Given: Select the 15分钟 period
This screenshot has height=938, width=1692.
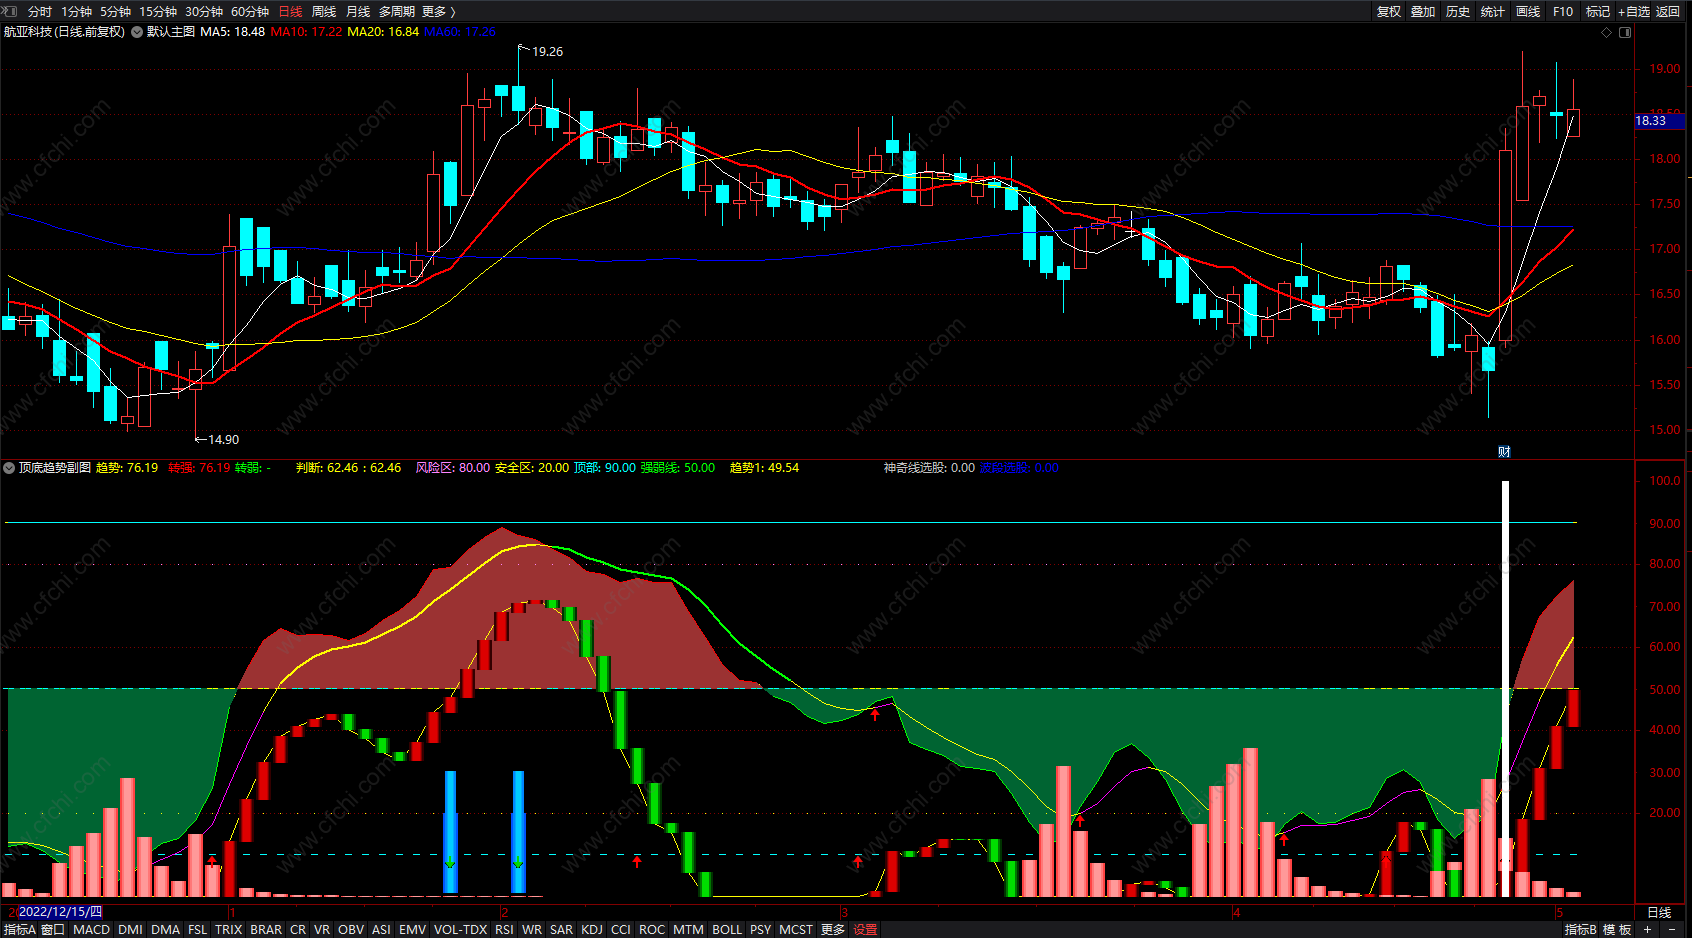Looking at the screenshot, I should point(158,12).
